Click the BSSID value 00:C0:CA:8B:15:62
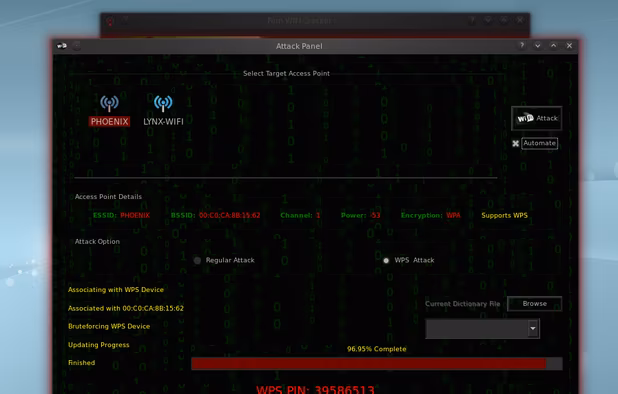Viewport: 618px width, 394px height. [x=229, y=216]
